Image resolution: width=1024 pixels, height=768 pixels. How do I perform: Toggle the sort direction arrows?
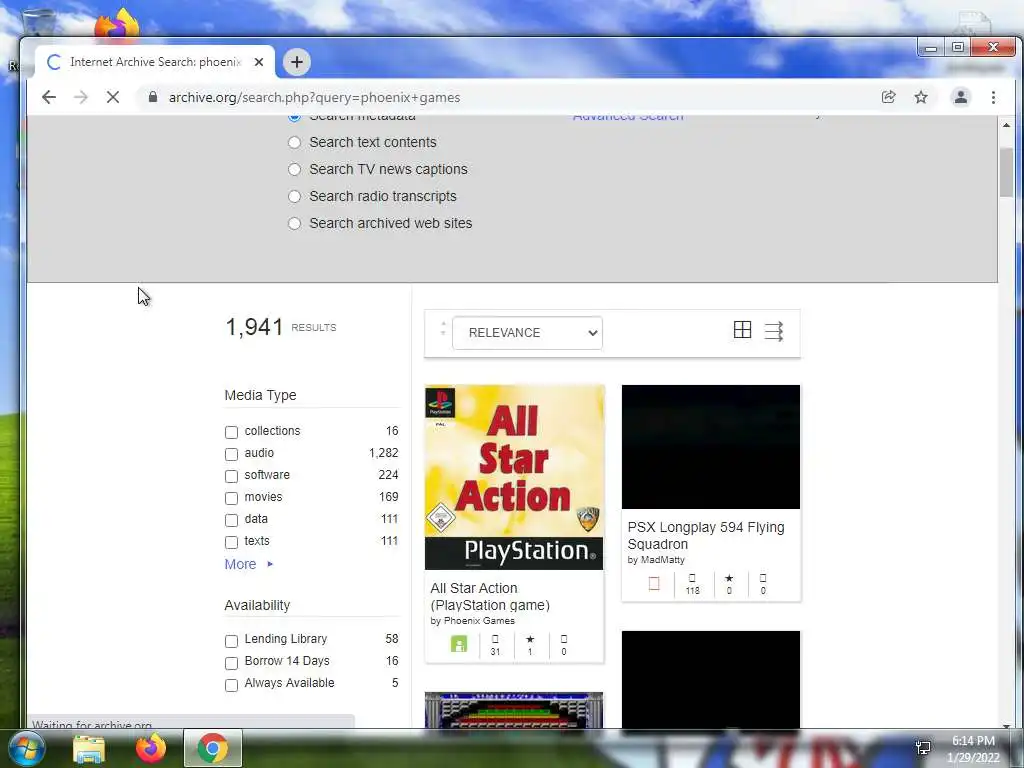pyautogui.click(x=443, y=328)
